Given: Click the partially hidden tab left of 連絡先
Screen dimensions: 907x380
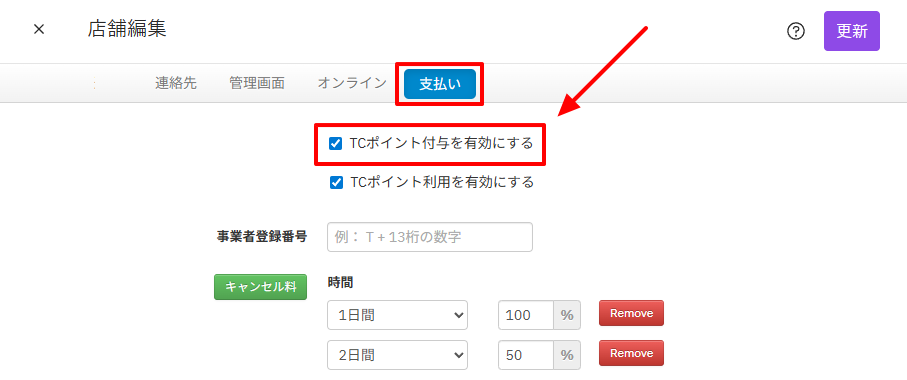Looking at the screenshot, I should click(x=94, y=83).
